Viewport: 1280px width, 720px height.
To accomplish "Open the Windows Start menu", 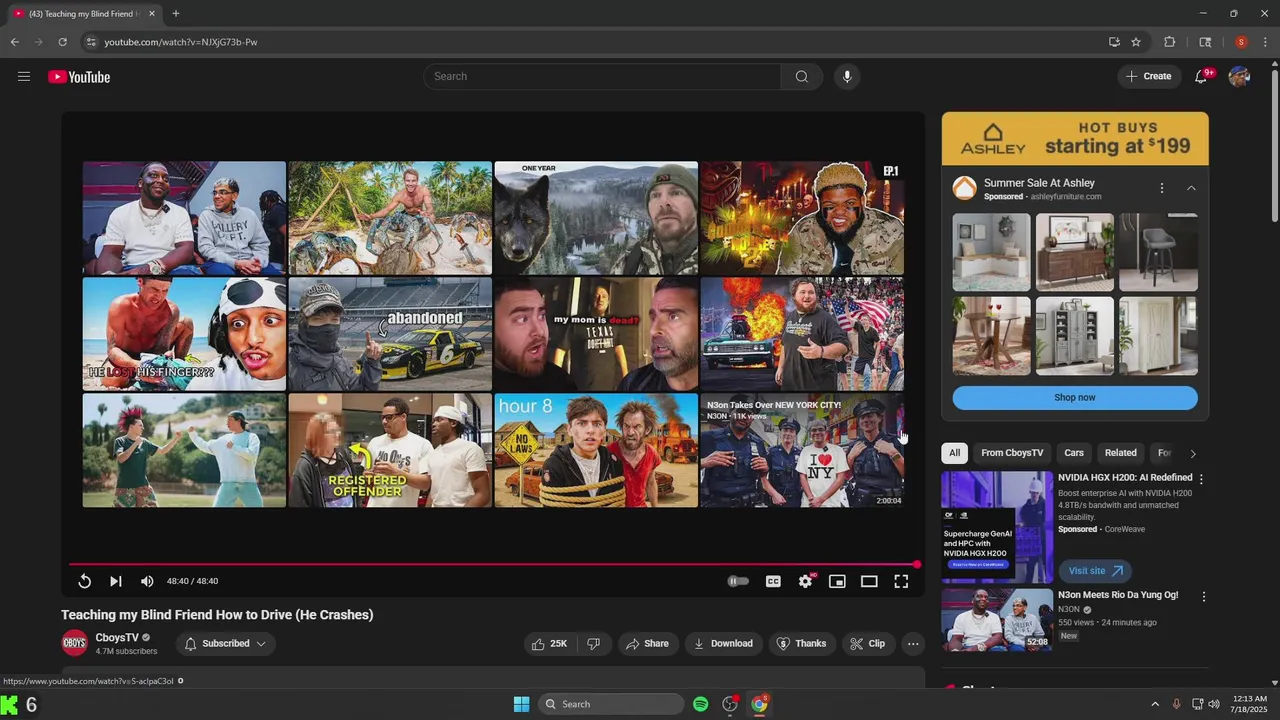I will click(521, 704).
